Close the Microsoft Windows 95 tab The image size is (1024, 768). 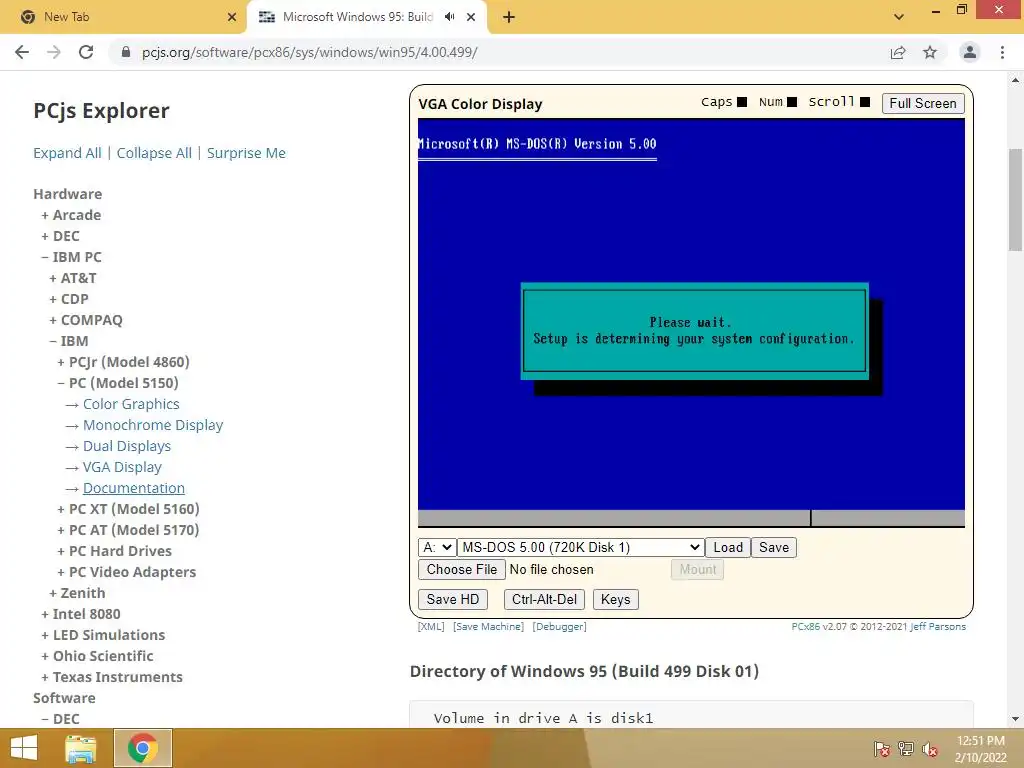point(471,17)
